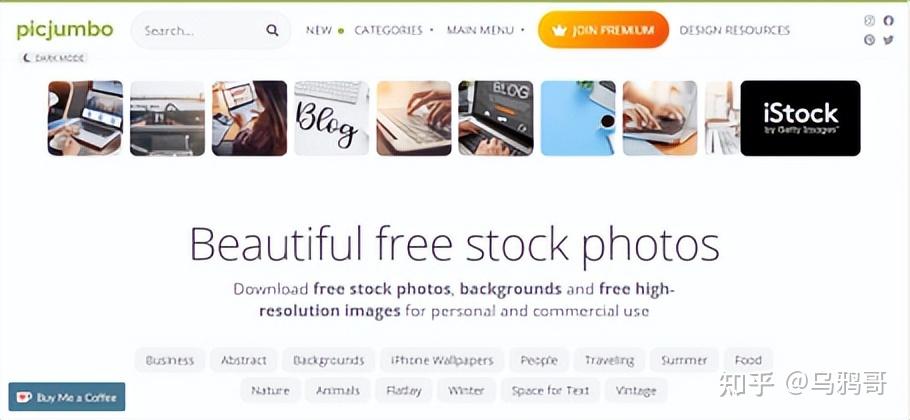
Task: Open the Twitter bird icon link
Action: (888, 39)
